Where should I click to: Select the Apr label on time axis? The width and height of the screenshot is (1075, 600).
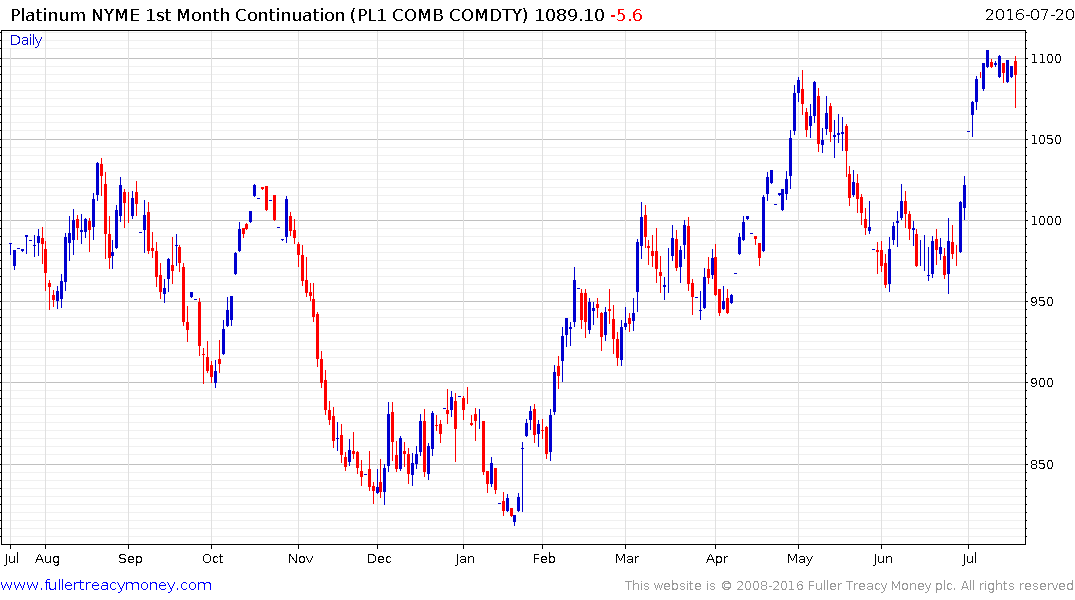(x=717, y=559)
